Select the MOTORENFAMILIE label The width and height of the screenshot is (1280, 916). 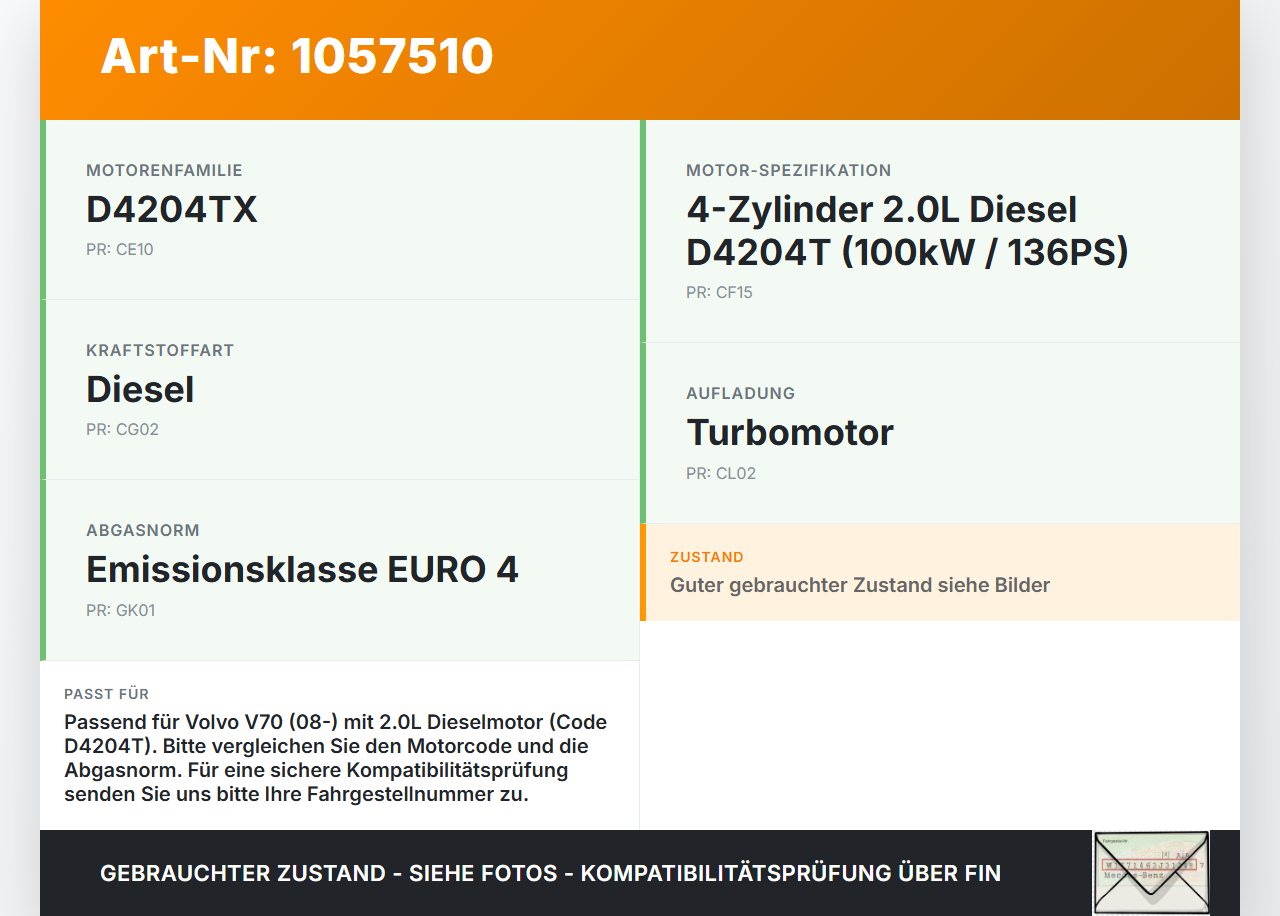point(164,171)
